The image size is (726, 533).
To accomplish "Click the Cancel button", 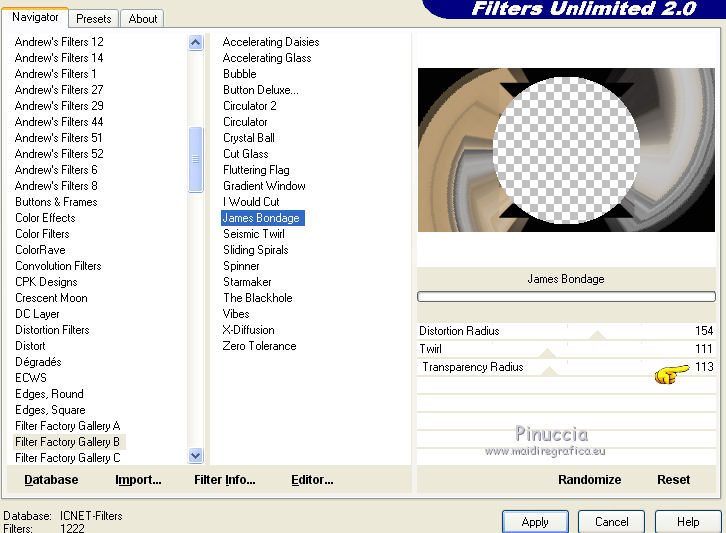I will point(612,522).
